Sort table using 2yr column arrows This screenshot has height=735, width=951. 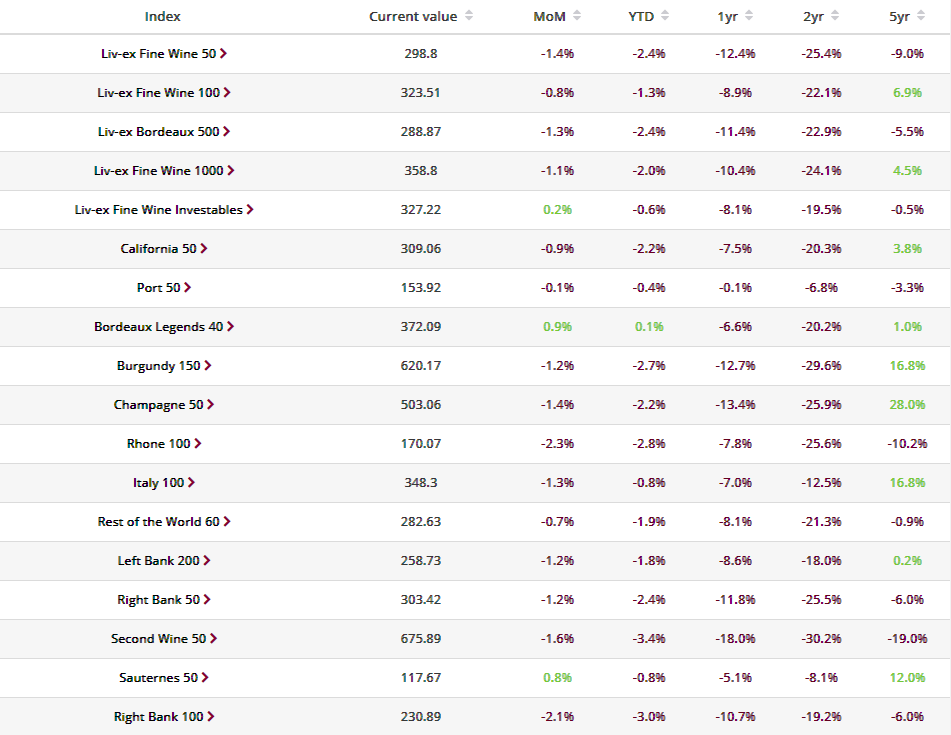[835, 16]
